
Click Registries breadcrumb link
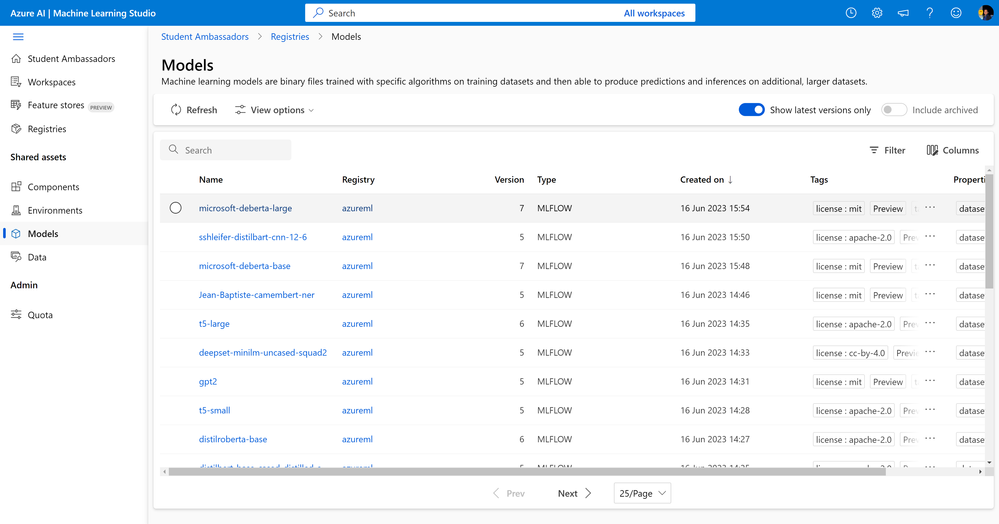click(x=290, y=37)
